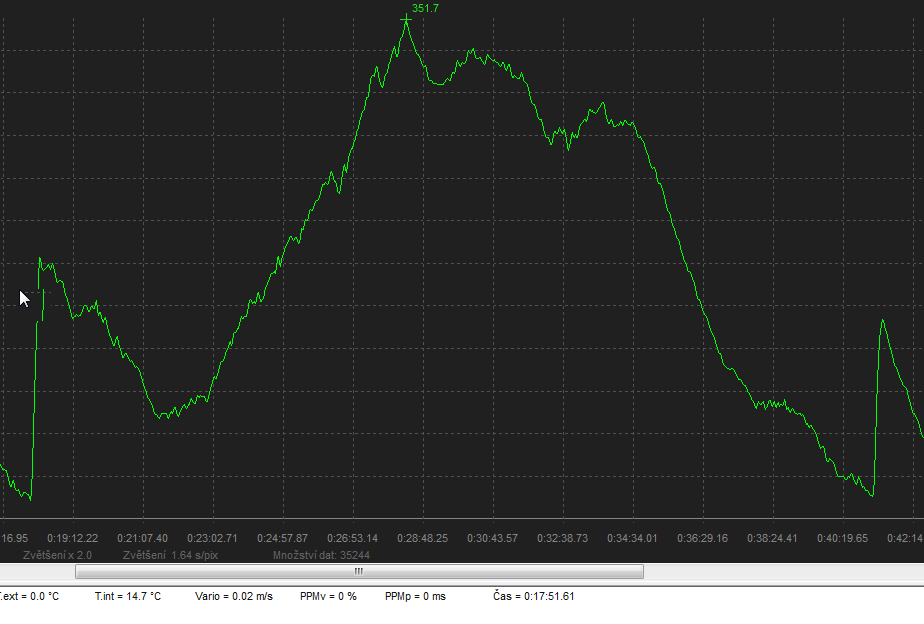924x624 pixels.
Task: Click the PPMp = 0 ms status field
Action: pos(415,597)
